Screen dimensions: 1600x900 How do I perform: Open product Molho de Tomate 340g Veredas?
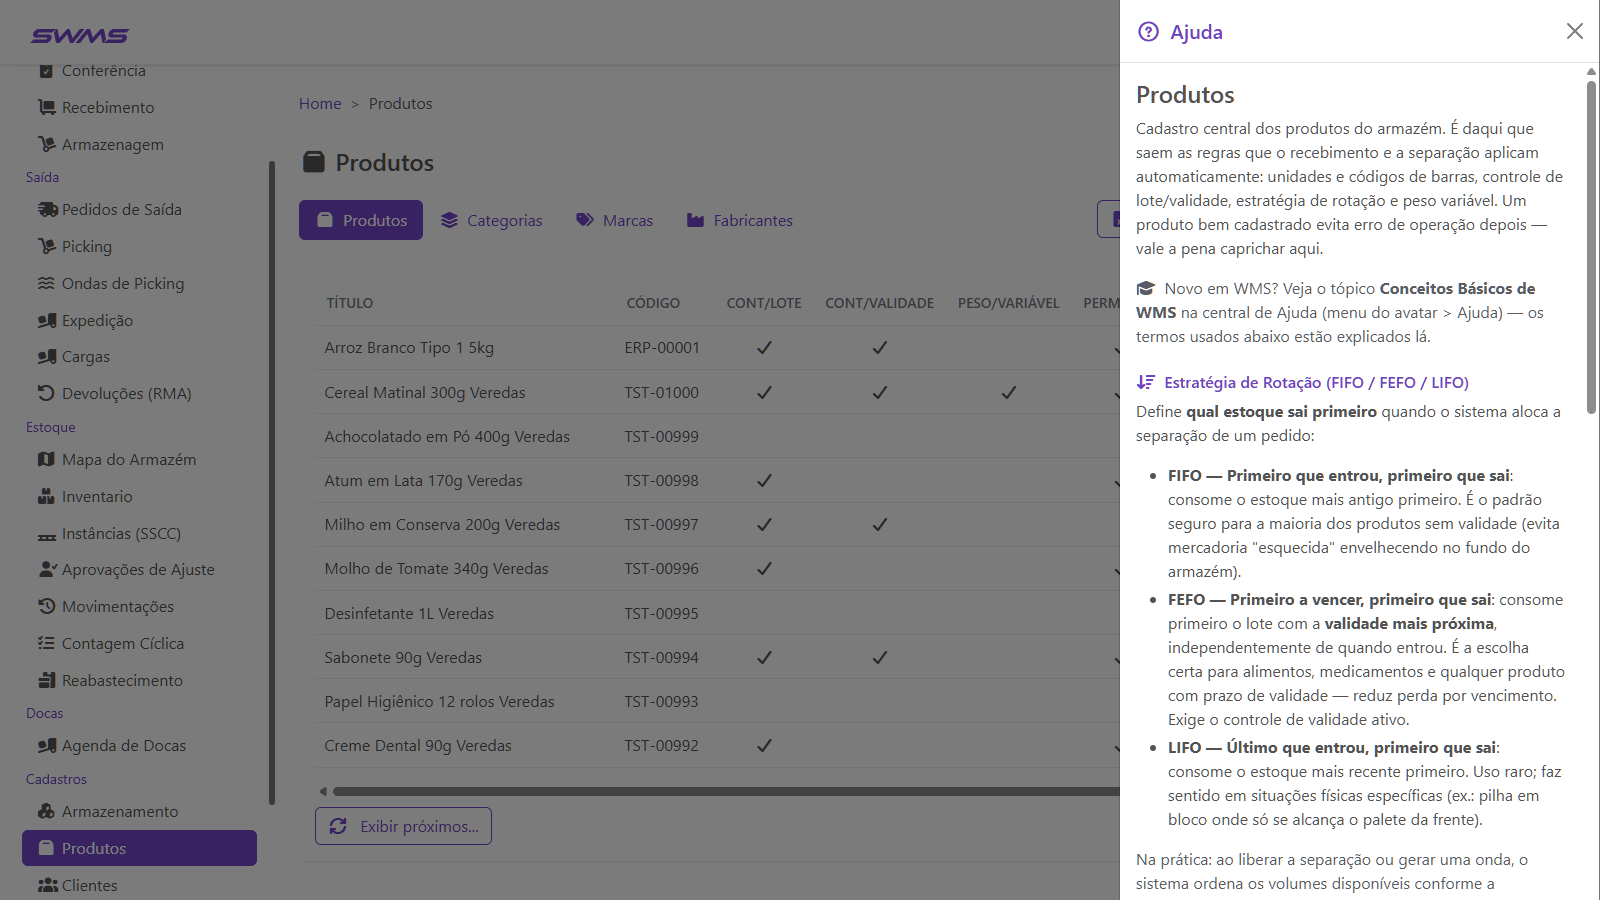pyautogui.click(x=436, y=568)
